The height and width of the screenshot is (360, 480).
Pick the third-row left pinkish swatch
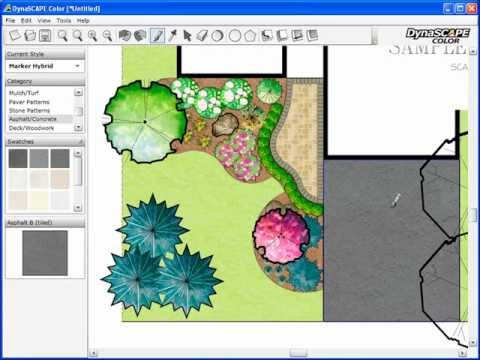18,200
